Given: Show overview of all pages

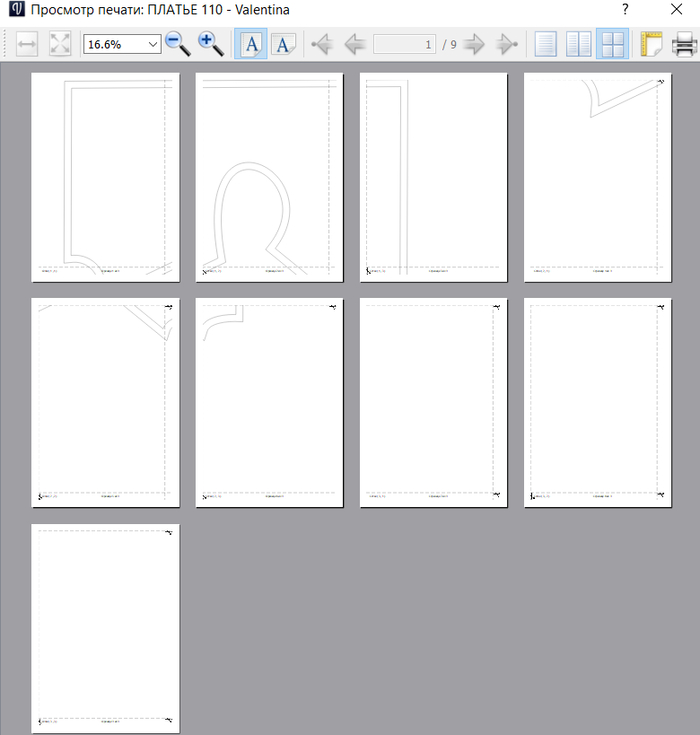Looking at the screenshot, I should point(612,44).
